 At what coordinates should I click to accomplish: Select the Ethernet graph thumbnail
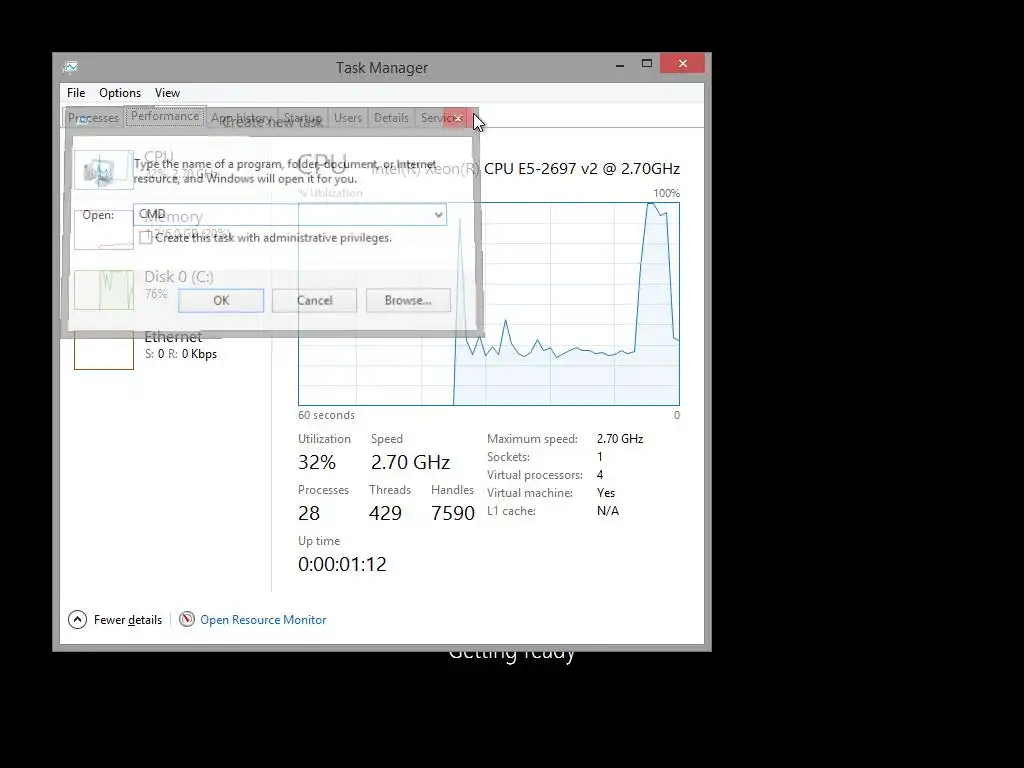click(104, 350)
